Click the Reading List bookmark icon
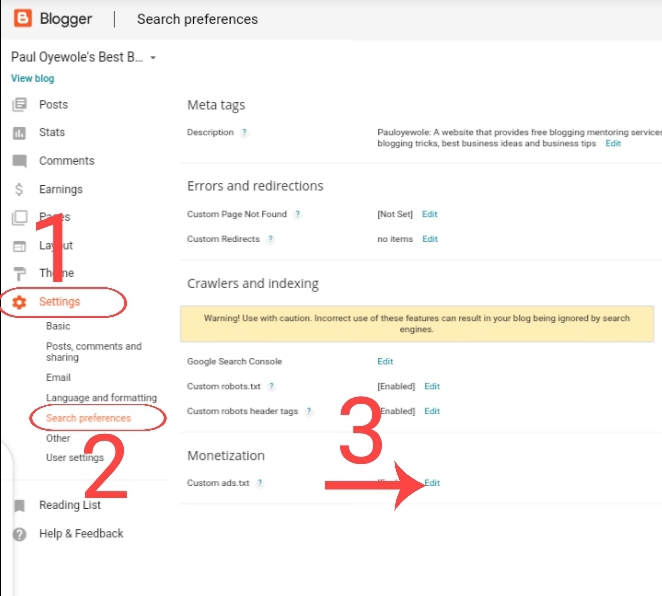The width and height of the screenshot is (662, 596). click(19, 505)
